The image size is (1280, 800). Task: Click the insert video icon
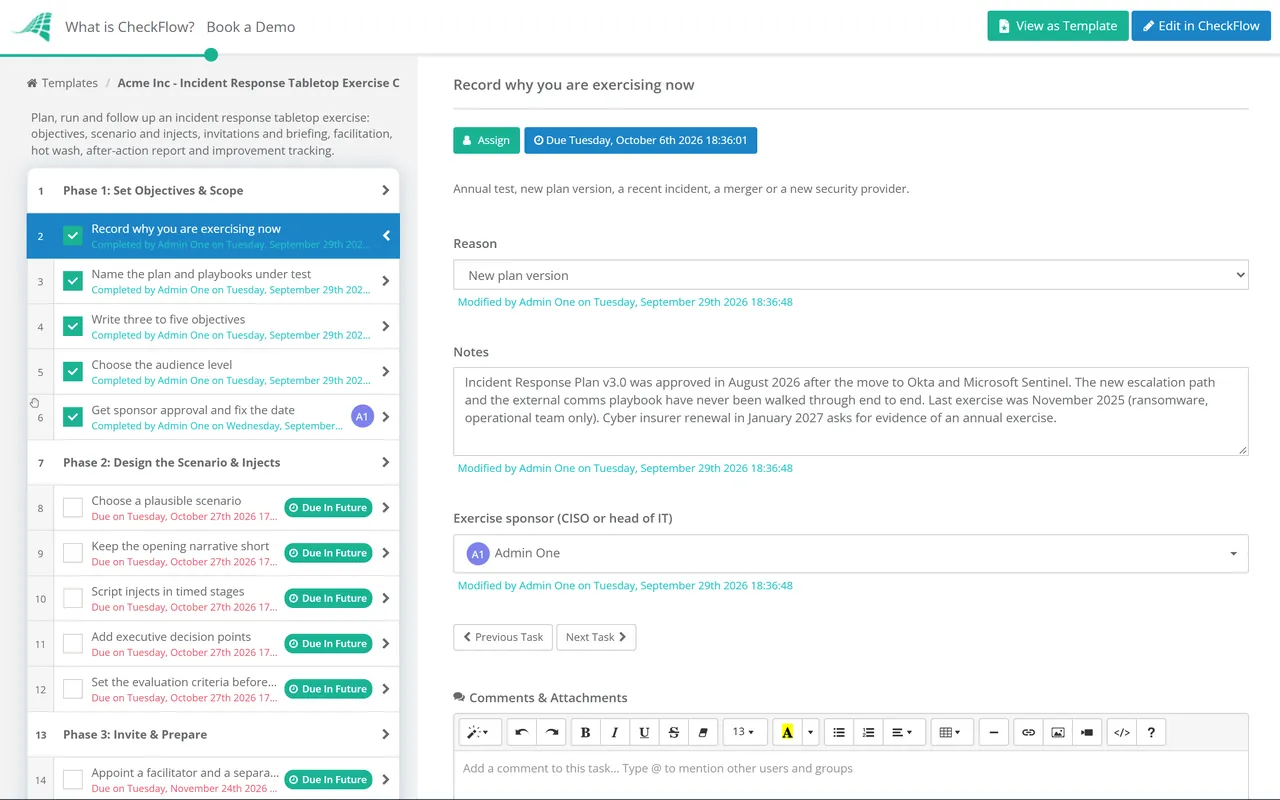1087,732
